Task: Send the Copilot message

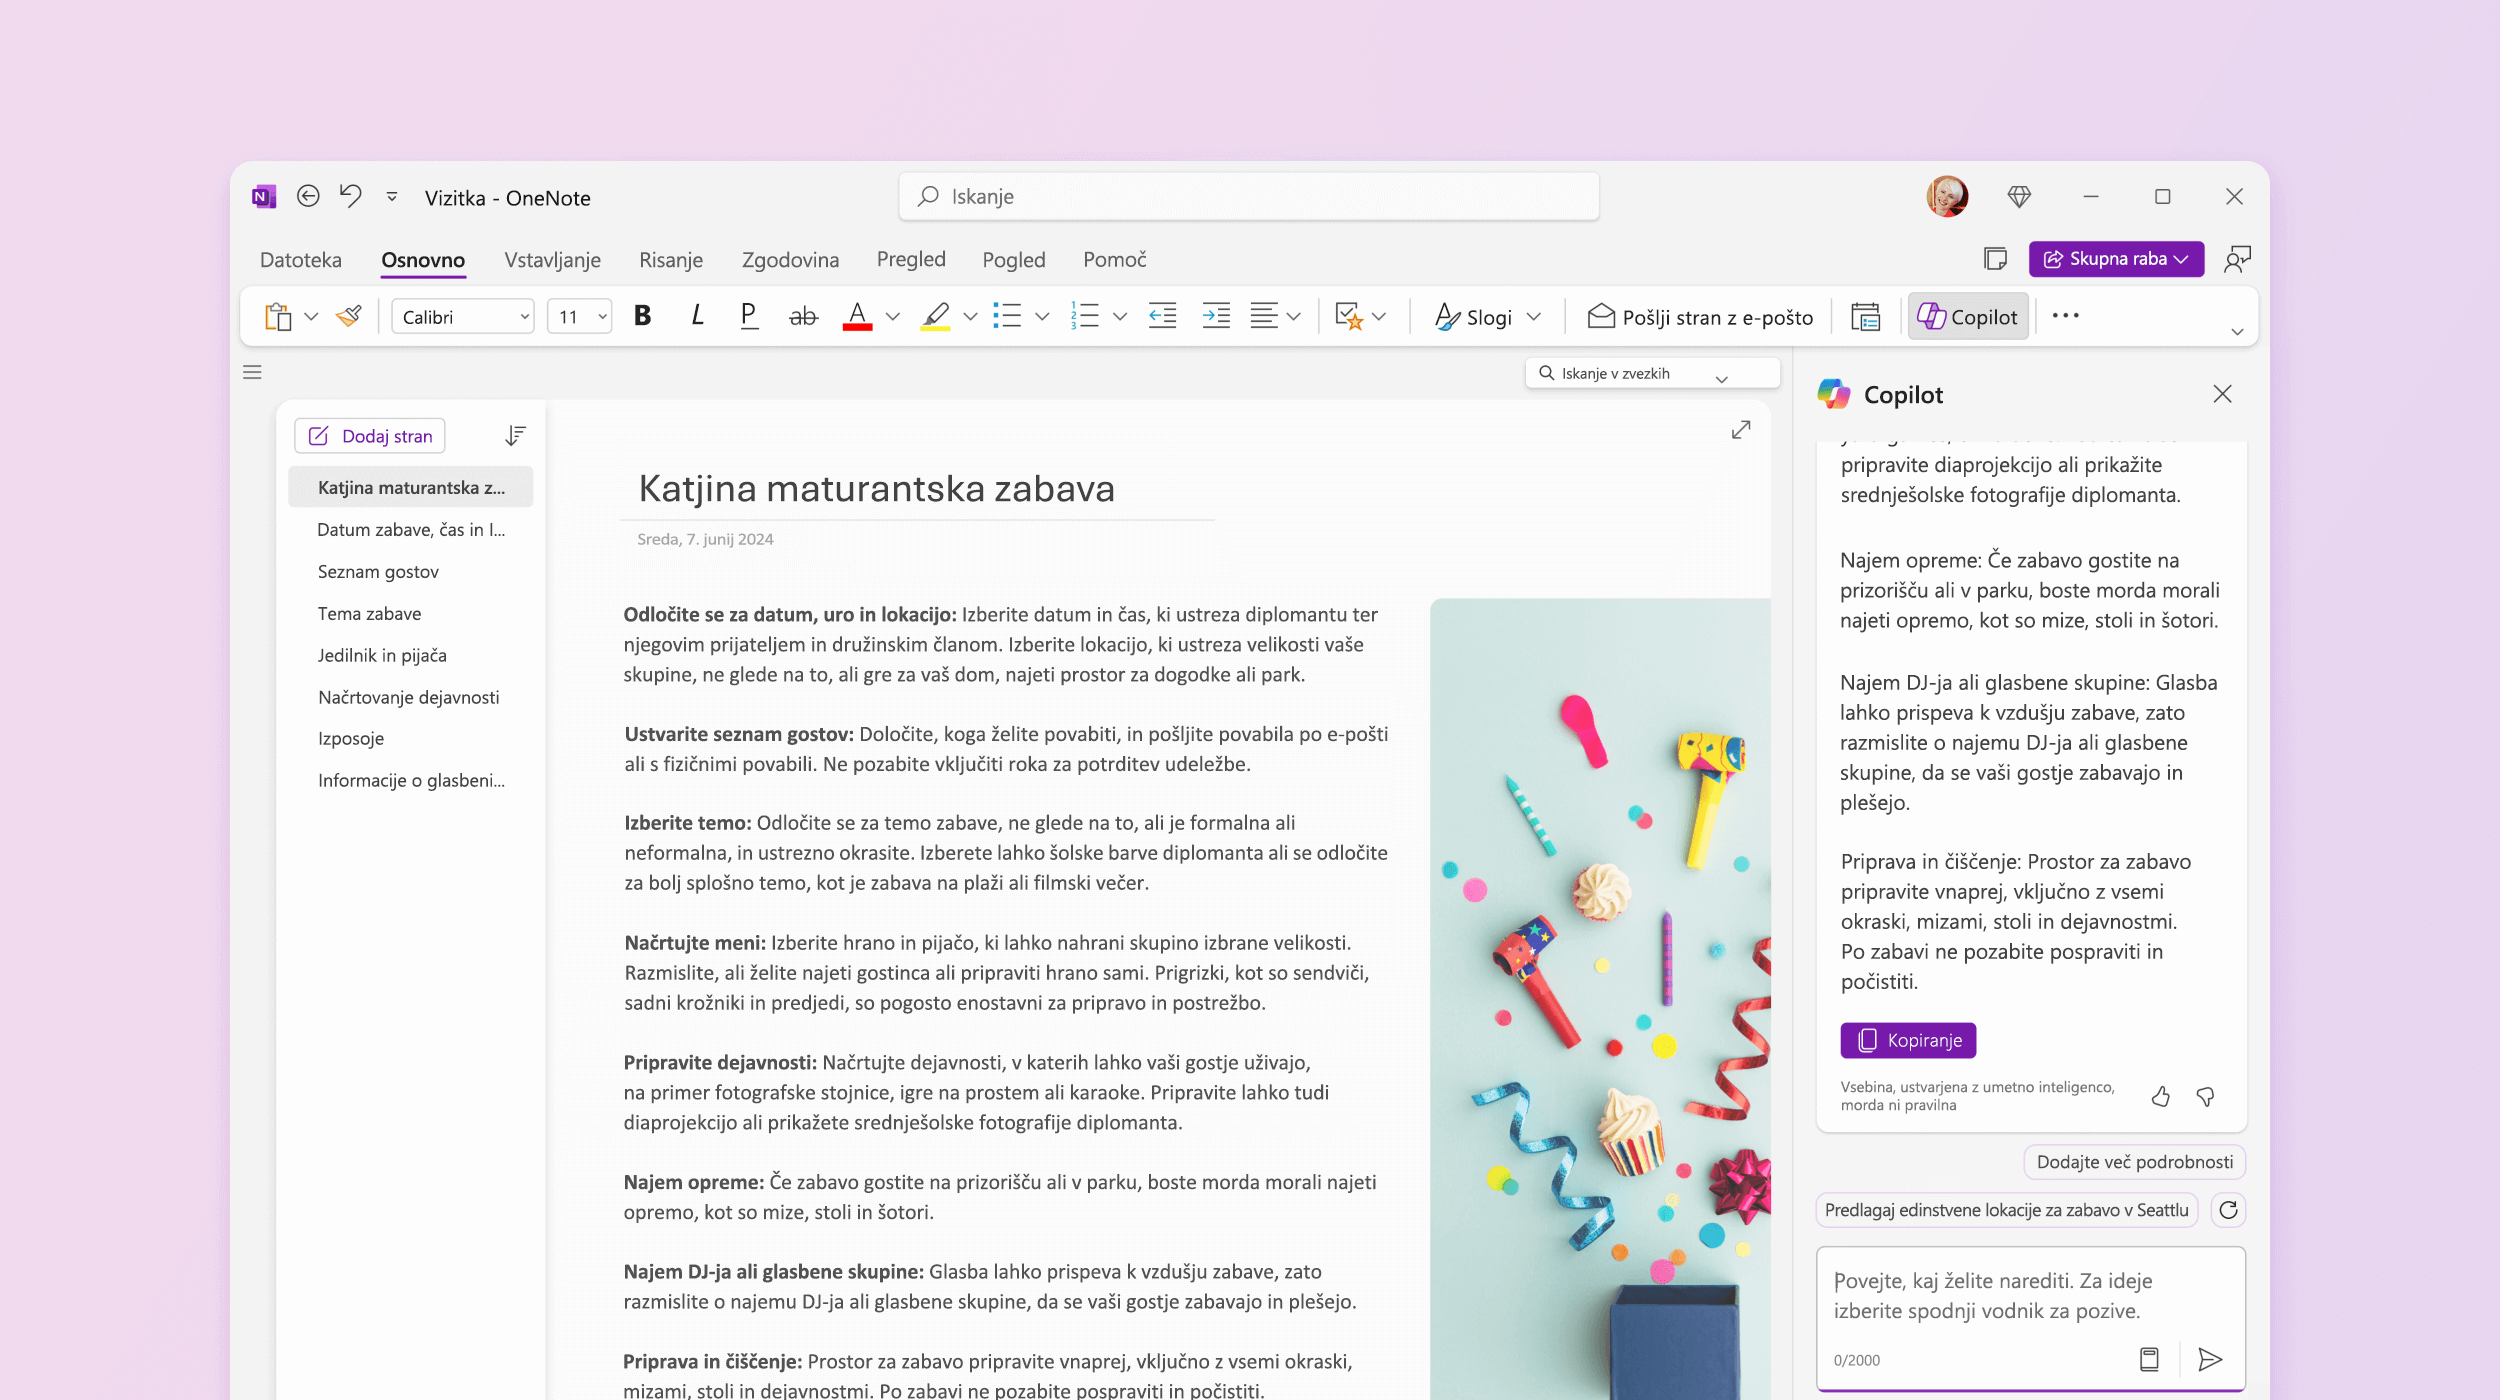Action: tap(2210, 1359)
